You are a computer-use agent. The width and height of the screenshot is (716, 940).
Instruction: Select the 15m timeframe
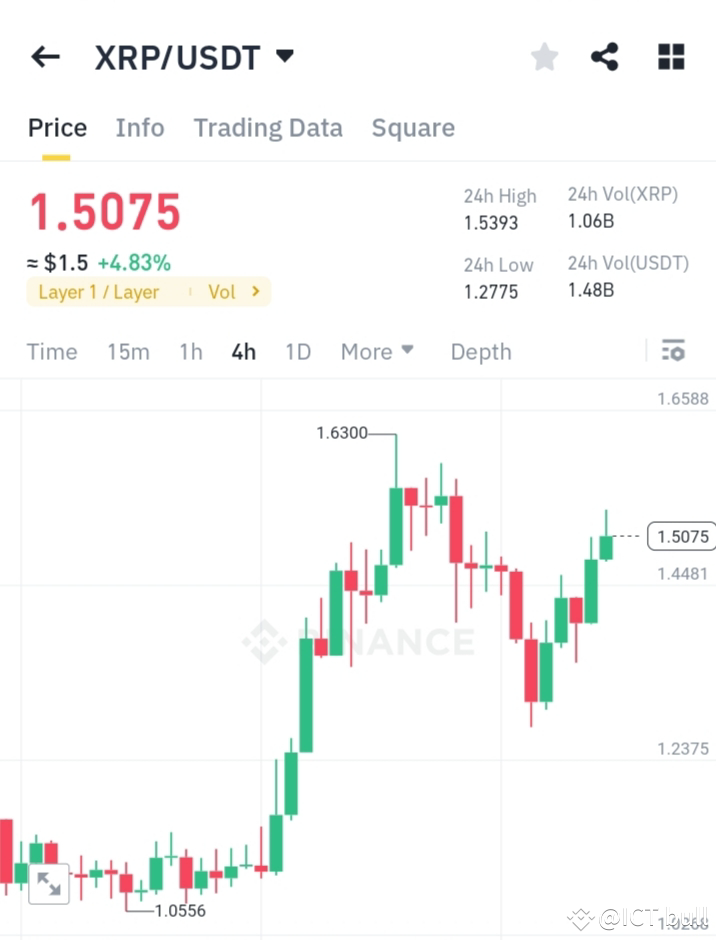pos(128,351)
